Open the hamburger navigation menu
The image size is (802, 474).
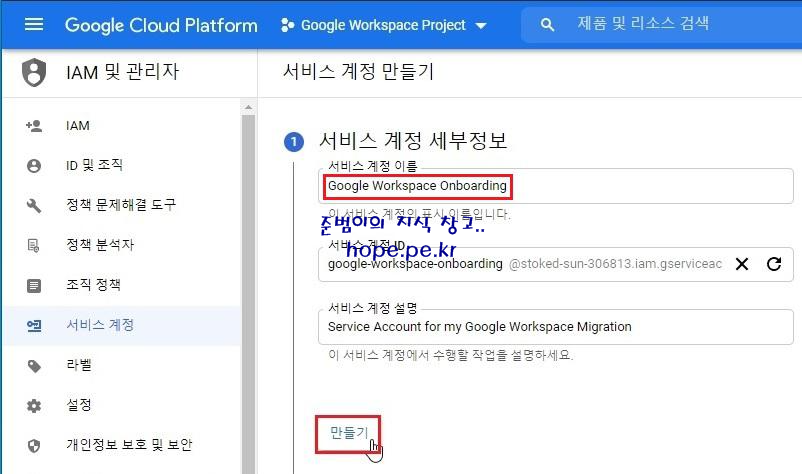pos(34,24)
